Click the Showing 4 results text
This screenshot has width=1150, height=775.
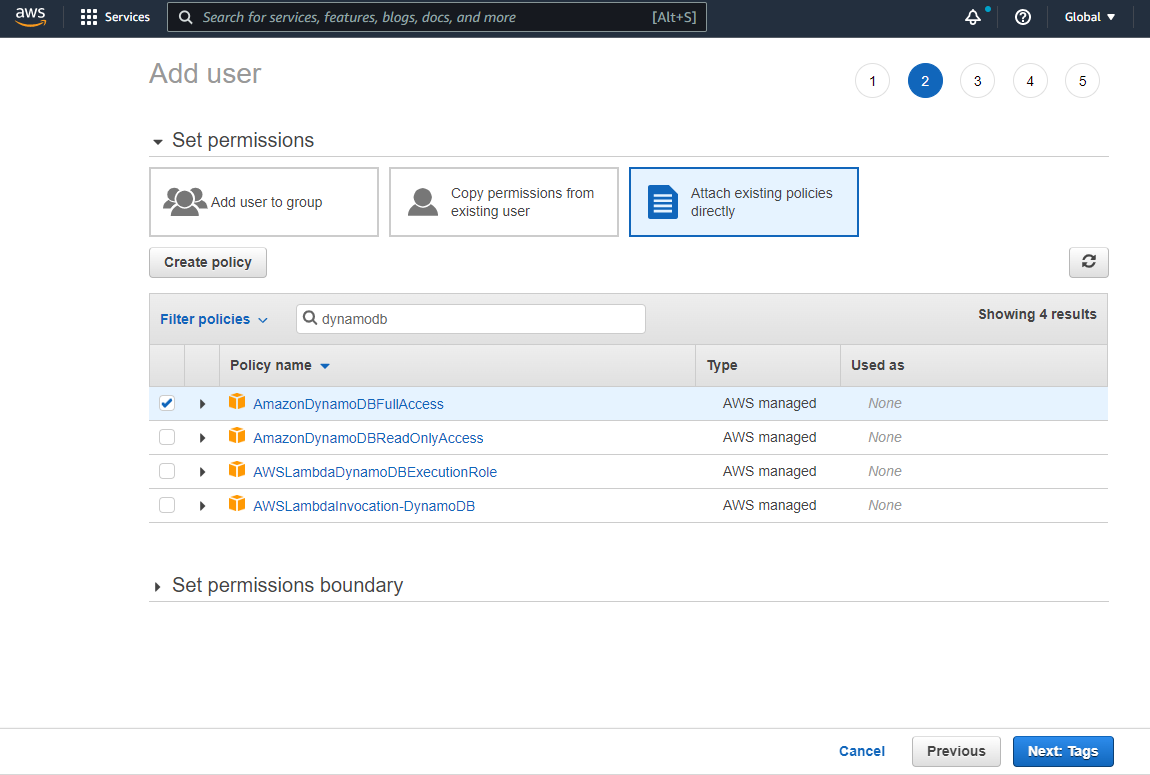[1037, 314]
